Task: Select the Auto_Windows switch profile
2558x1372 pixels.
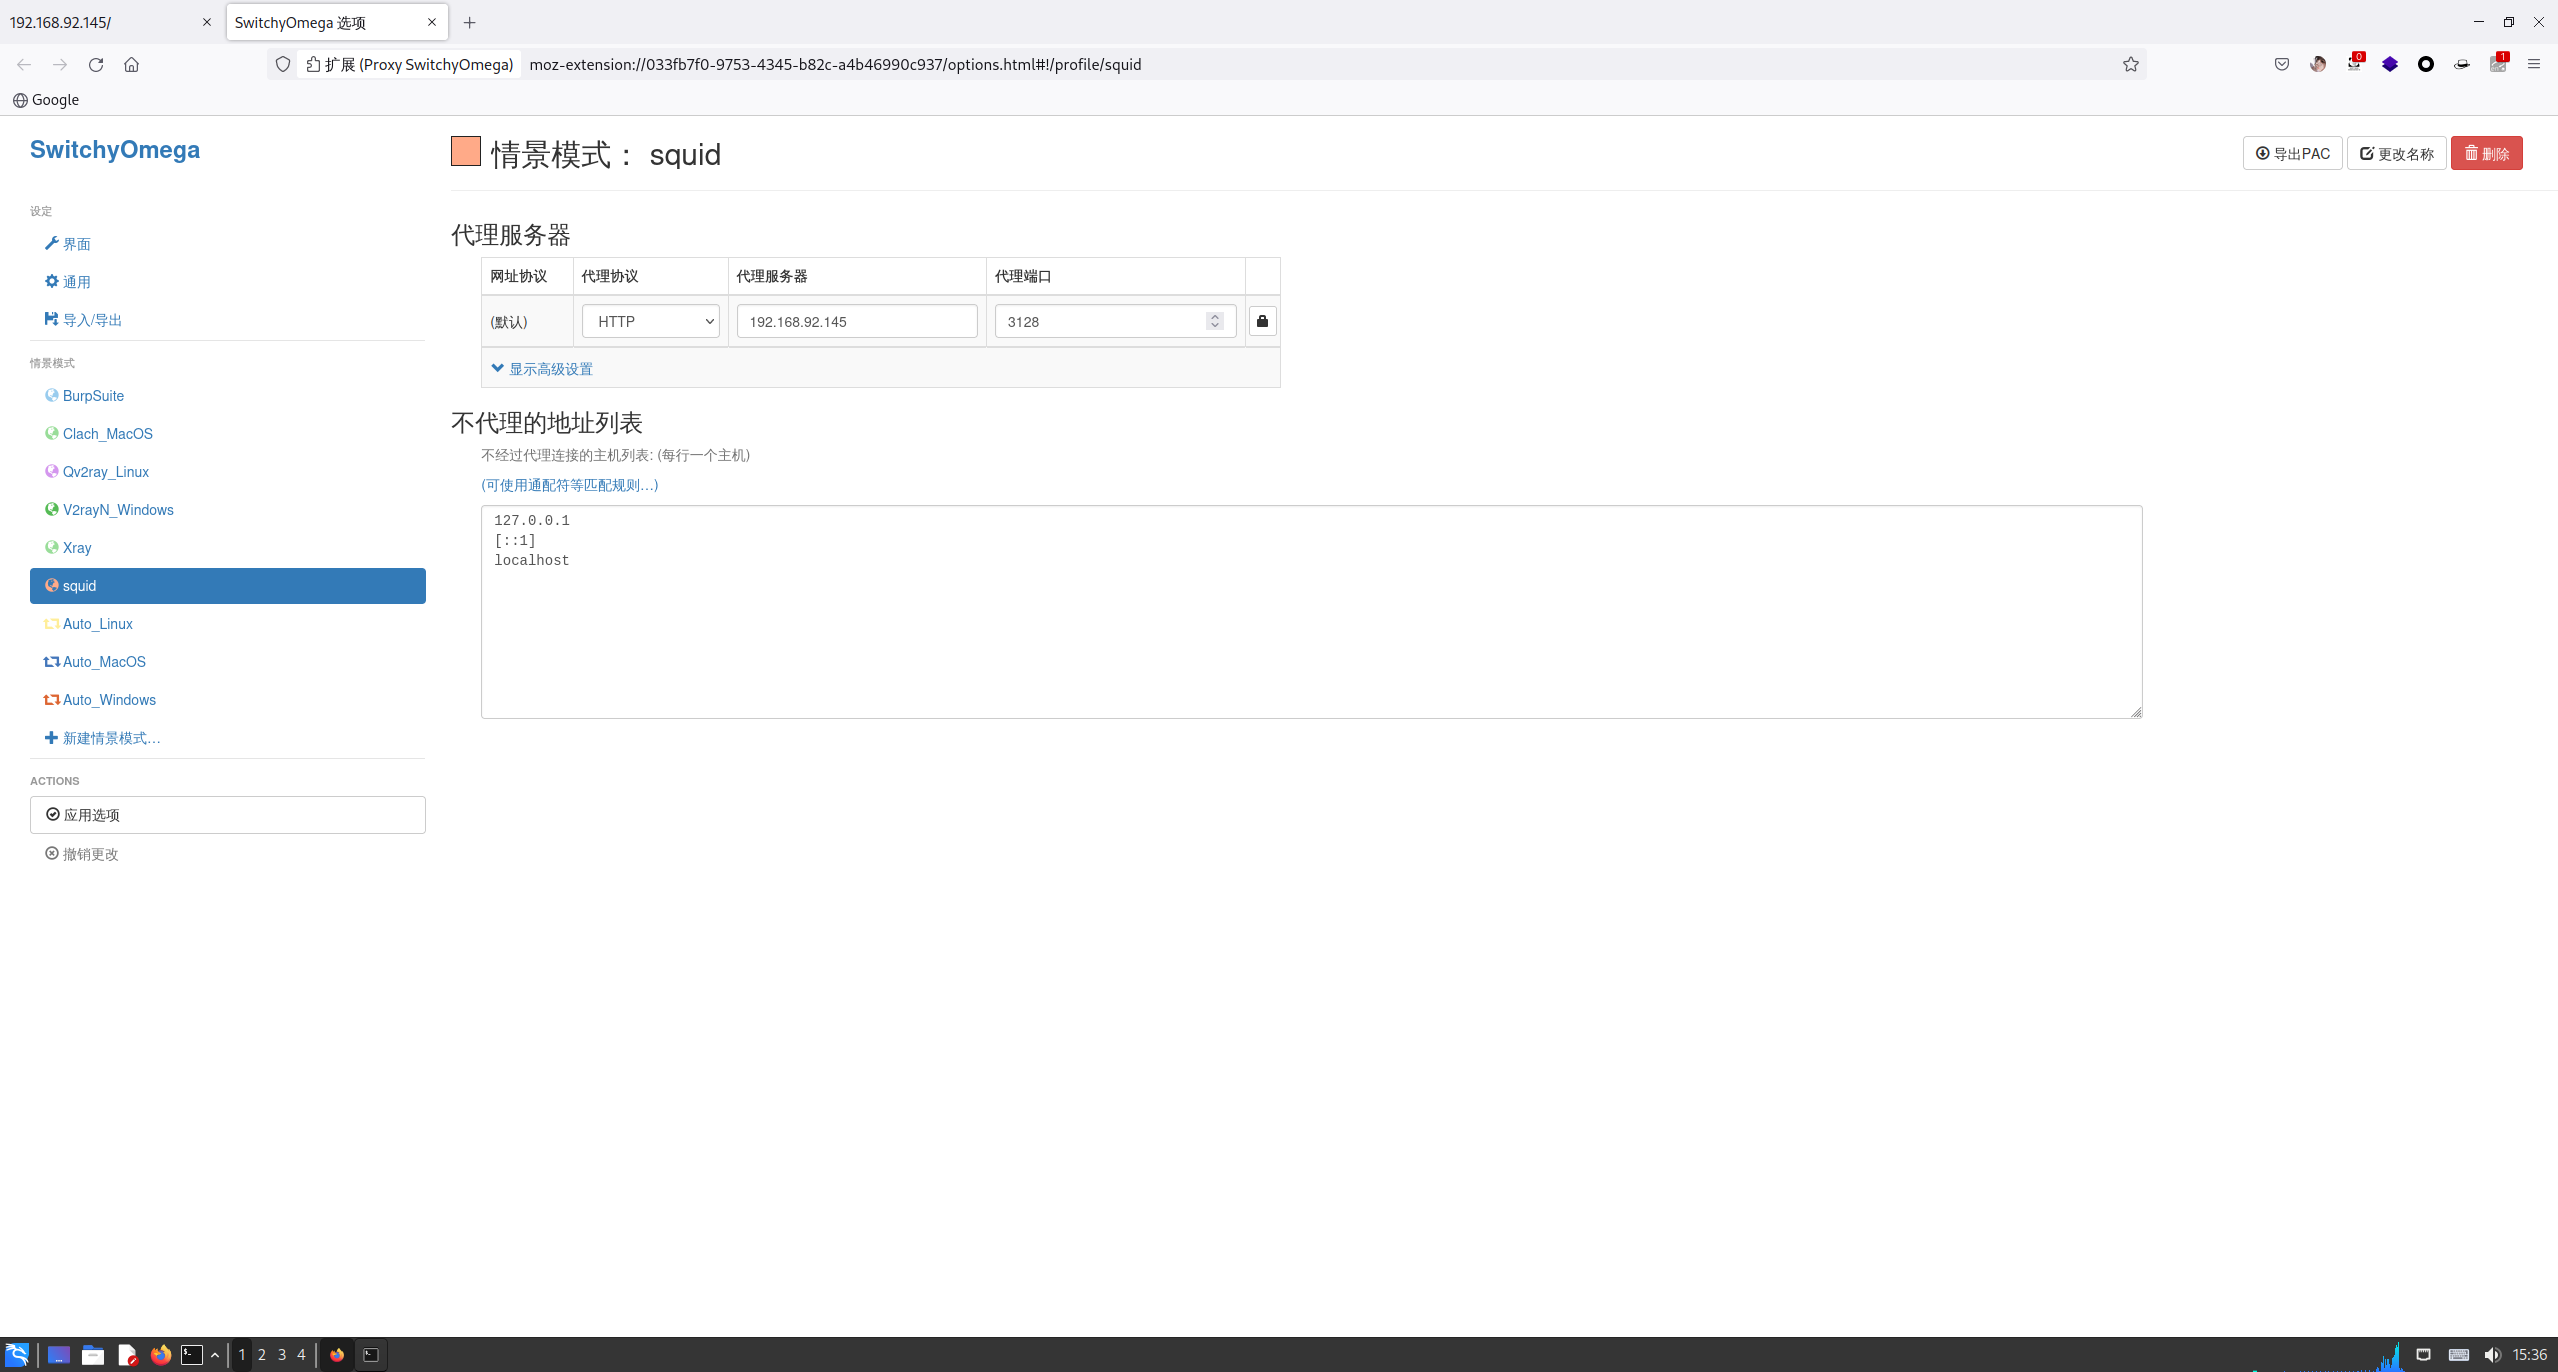Action: (100, 700)
